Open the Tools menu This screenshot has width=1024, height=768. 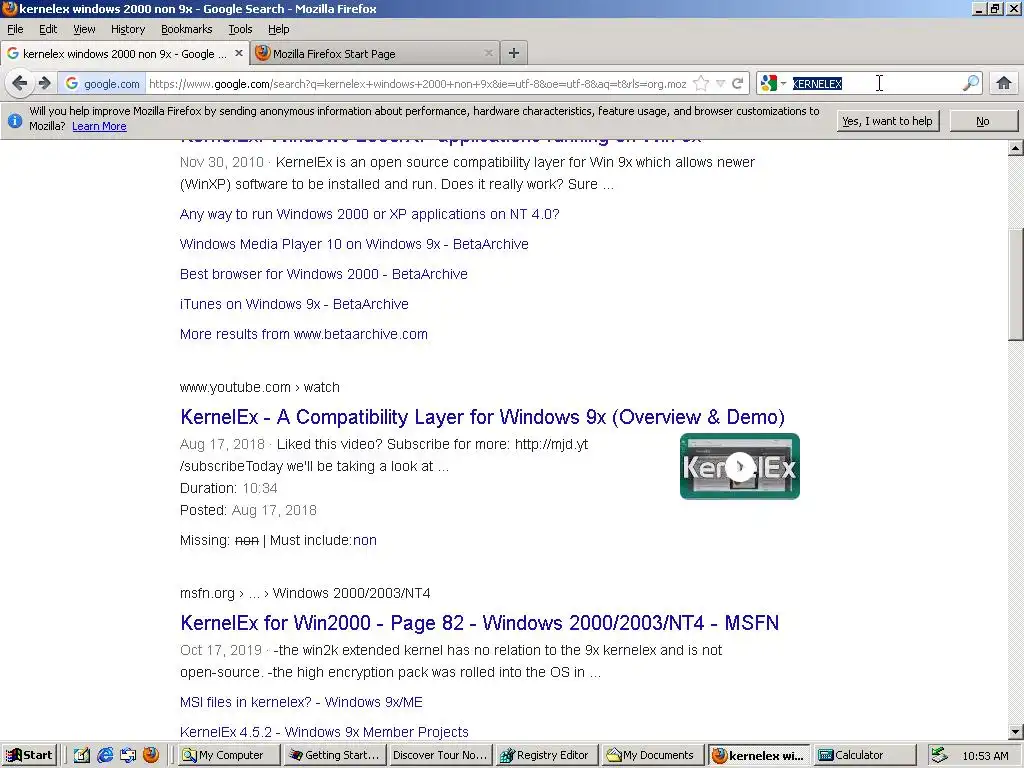(x=240, y=29)
